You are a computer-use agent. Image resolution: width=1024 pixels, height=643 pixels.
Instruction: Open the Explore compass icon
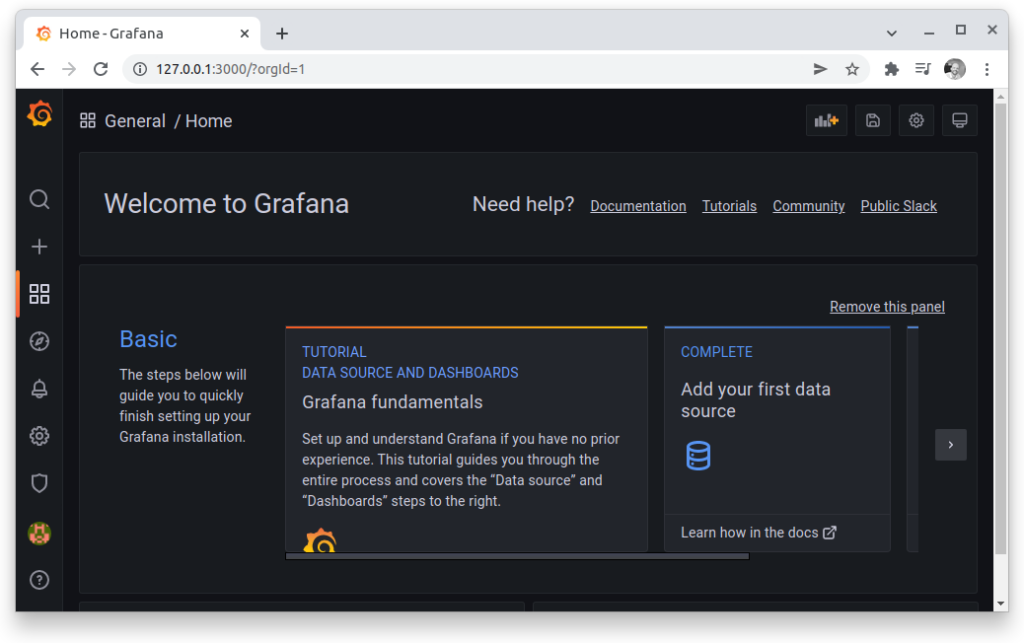pos(39,341)
